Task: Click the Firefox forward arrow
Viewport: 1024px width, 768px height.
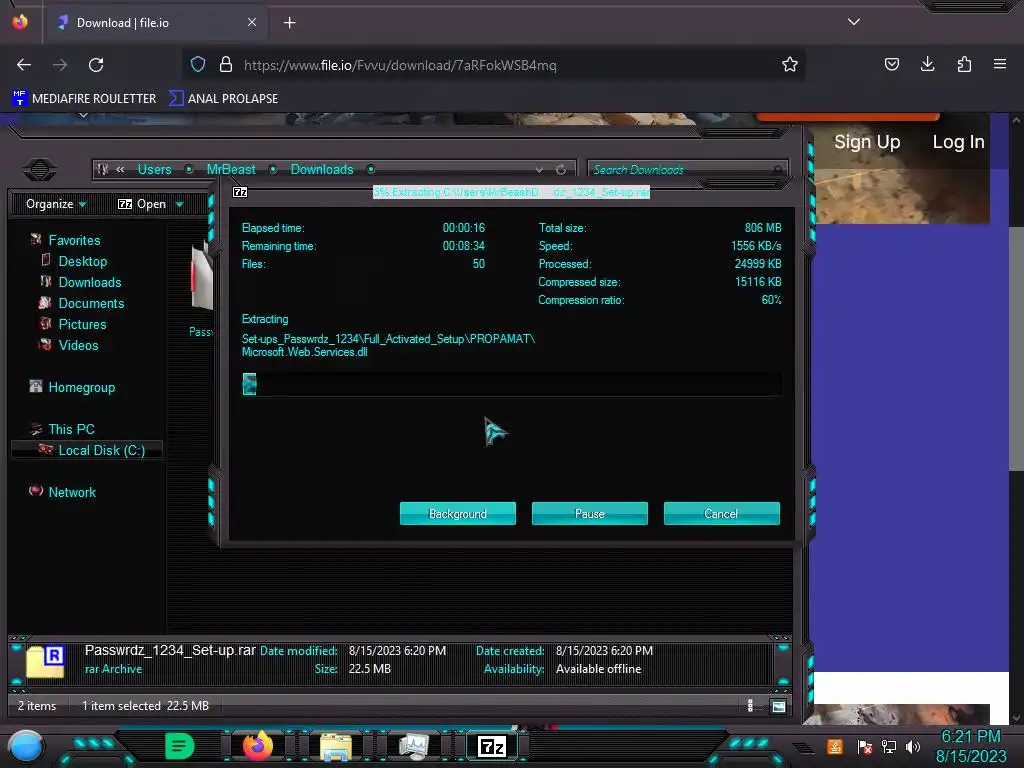Action: (60, 65)
